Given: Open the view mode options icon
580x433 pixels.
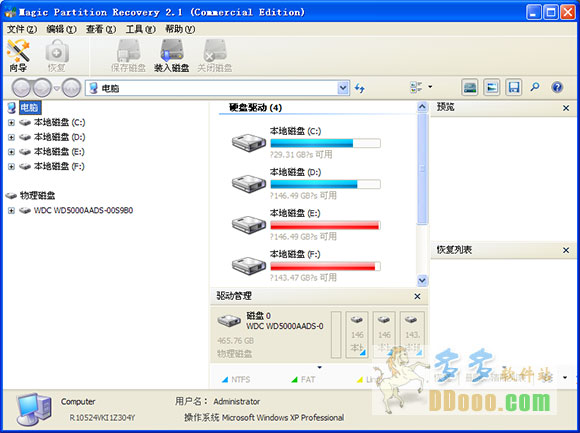Looking at the screenshot, I should [416, 87].
